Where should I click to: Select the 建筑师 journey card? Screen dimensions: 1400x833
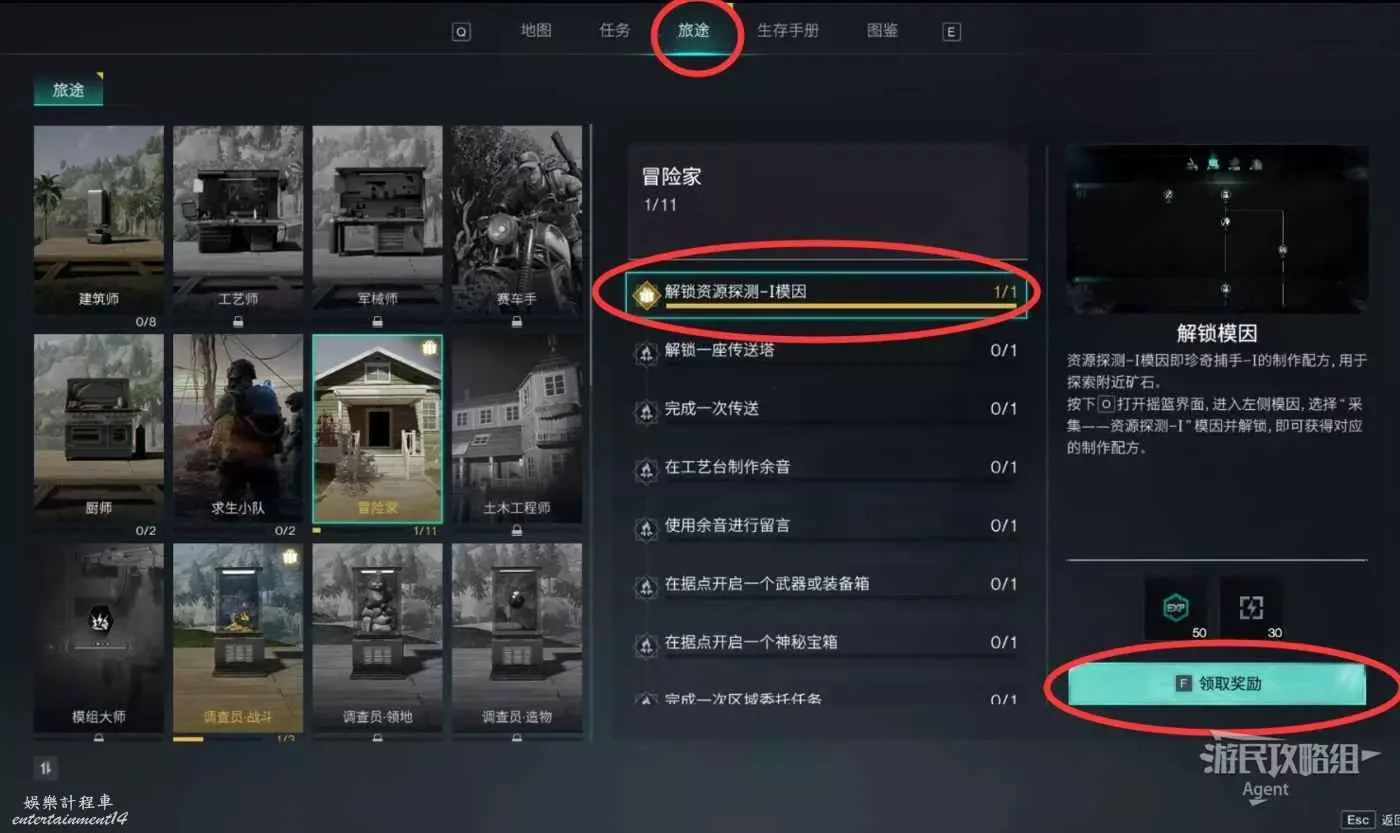point(98,220)
